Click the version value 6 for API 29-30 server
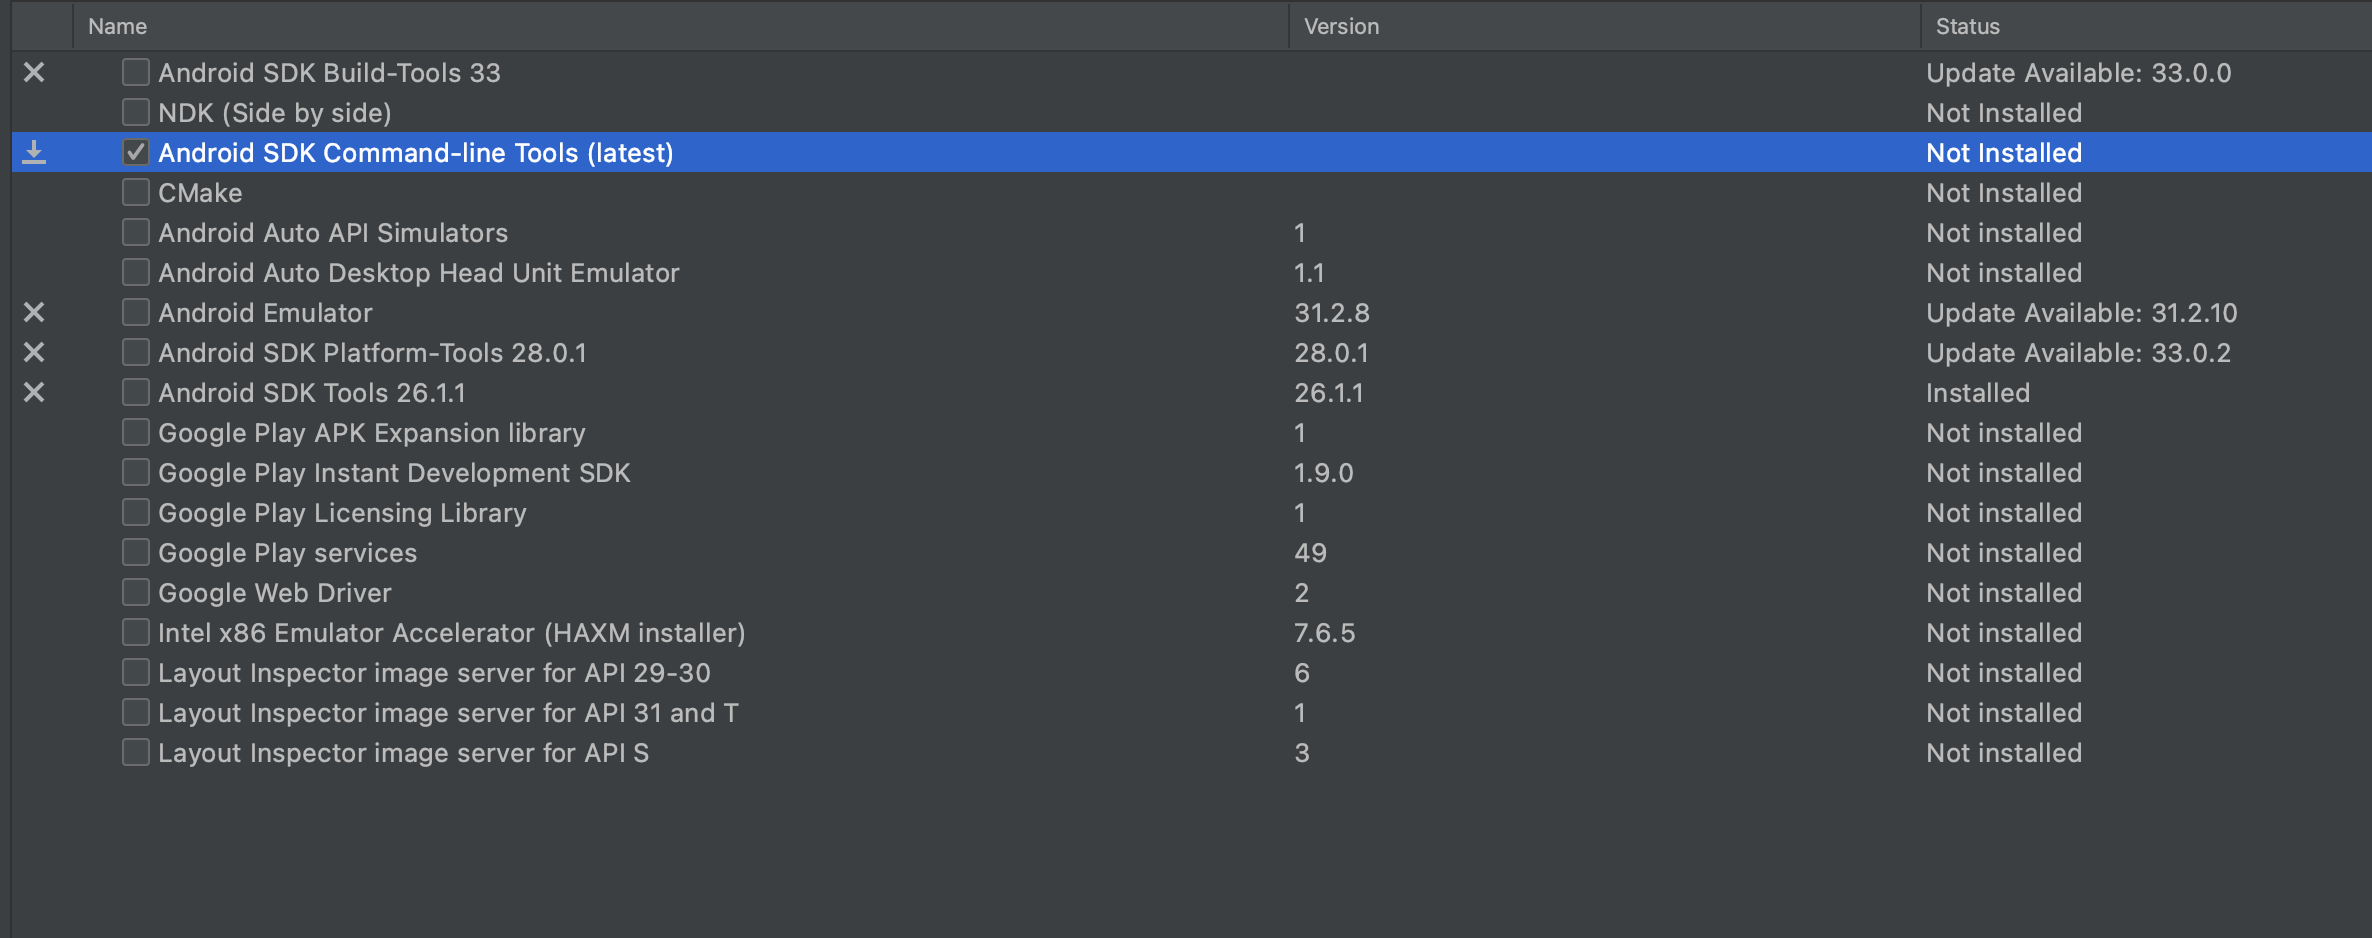Viewport: 2372px width, 938px height. (x=1302, y=673)
